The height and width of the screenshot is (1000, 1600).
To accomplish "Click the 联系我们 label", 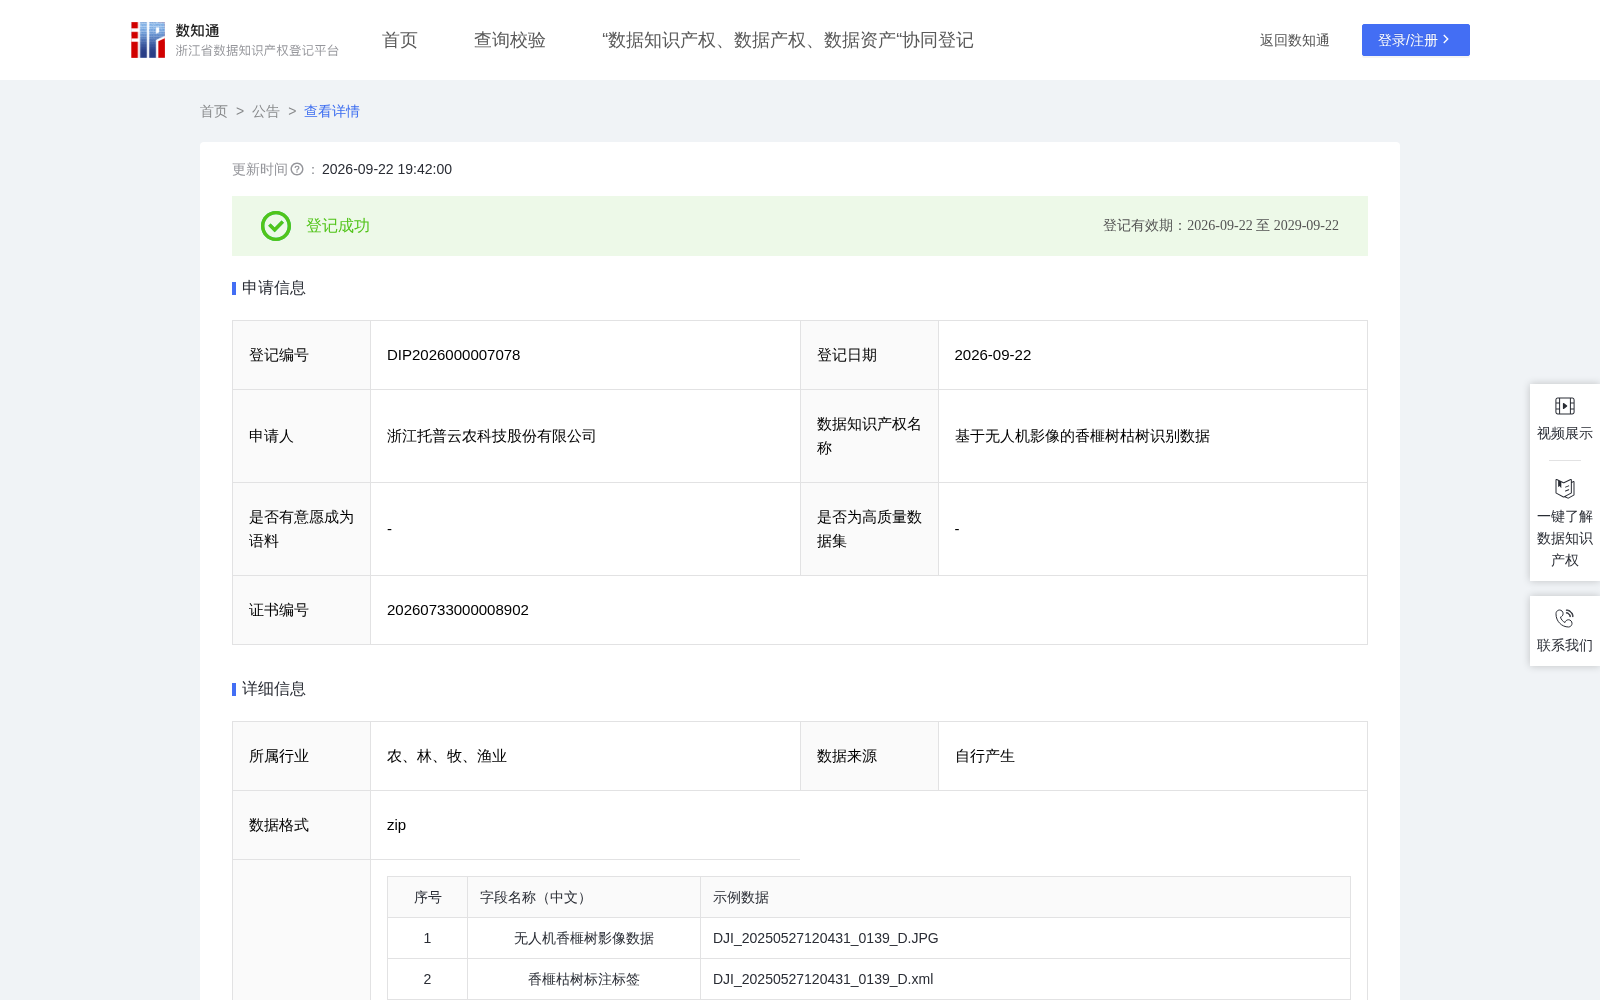I will (1565, 645).
